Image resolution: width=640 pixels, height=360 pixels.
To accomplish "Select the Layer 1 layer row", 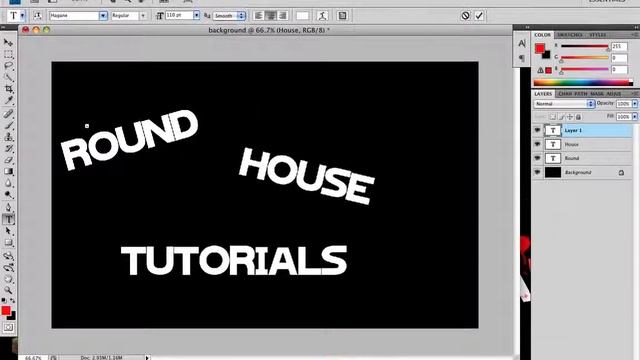I will pyautogui.click(x=582, y=130).
